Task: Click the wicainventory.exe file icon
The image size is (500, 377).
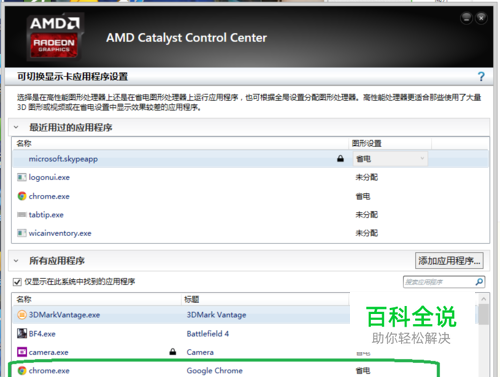Action: coord(22,233)
